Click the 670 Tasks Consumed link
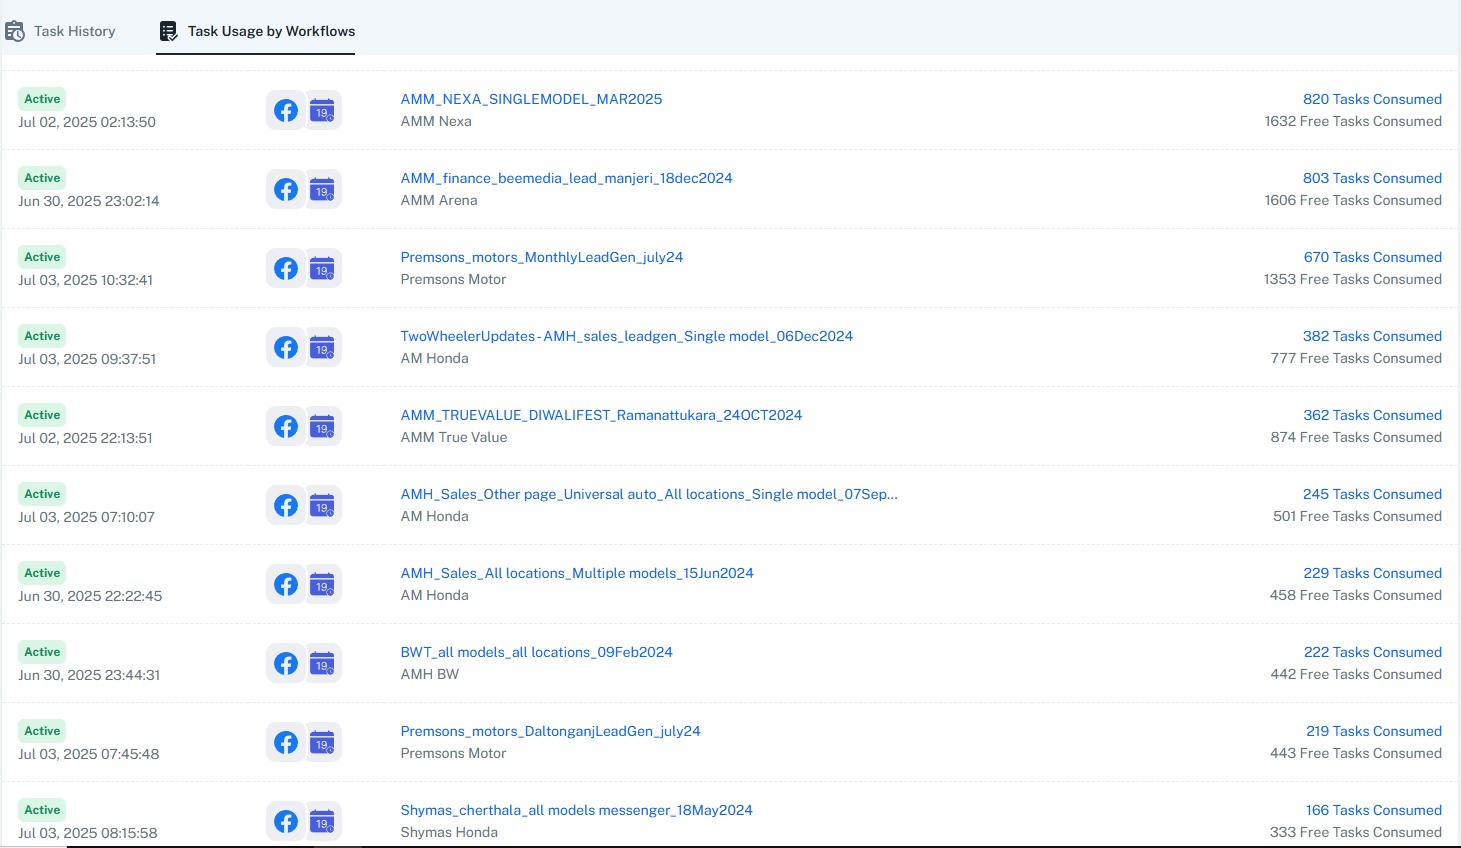The height and width of the screenshot is (848, 1461). (1372, 257)
